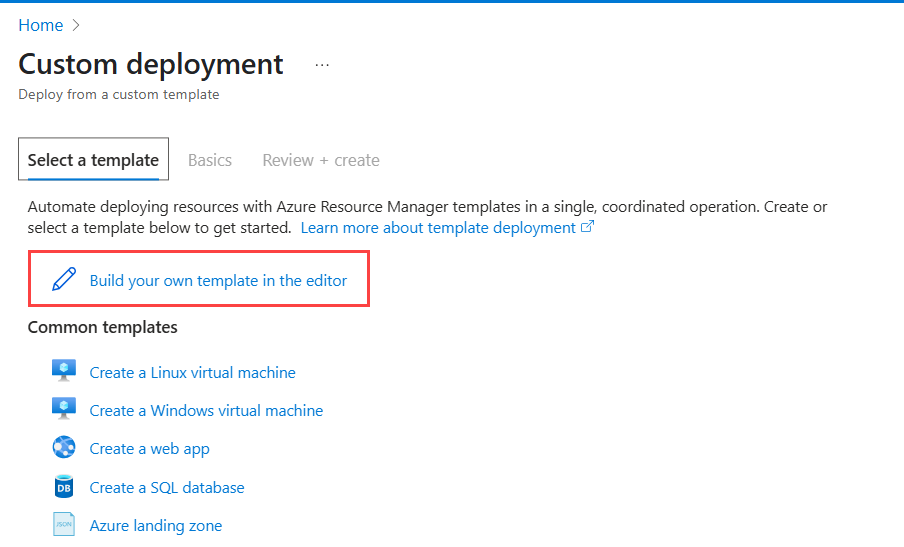Pick the Create a web app template
Viewport: 904px width, 547px height.
click(x=149, y=449)
